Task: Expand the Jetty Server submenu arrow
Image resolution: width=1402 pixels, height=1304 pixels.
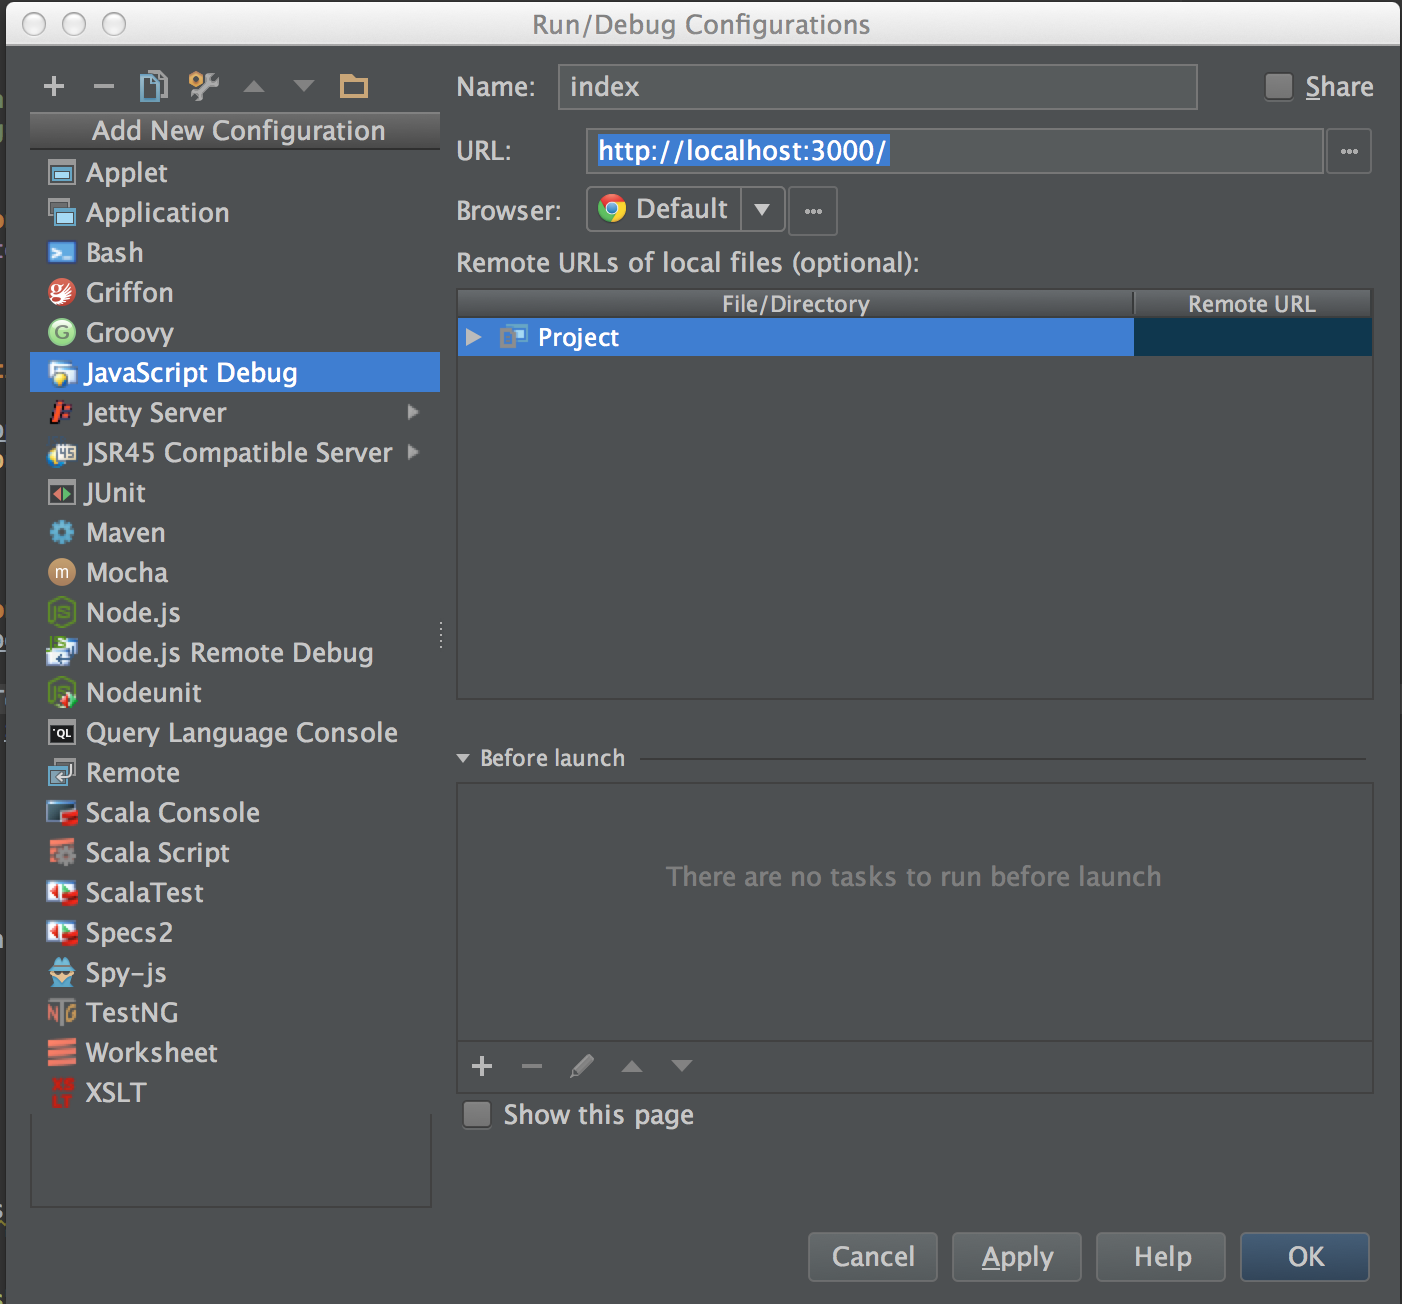Action: 413,412
